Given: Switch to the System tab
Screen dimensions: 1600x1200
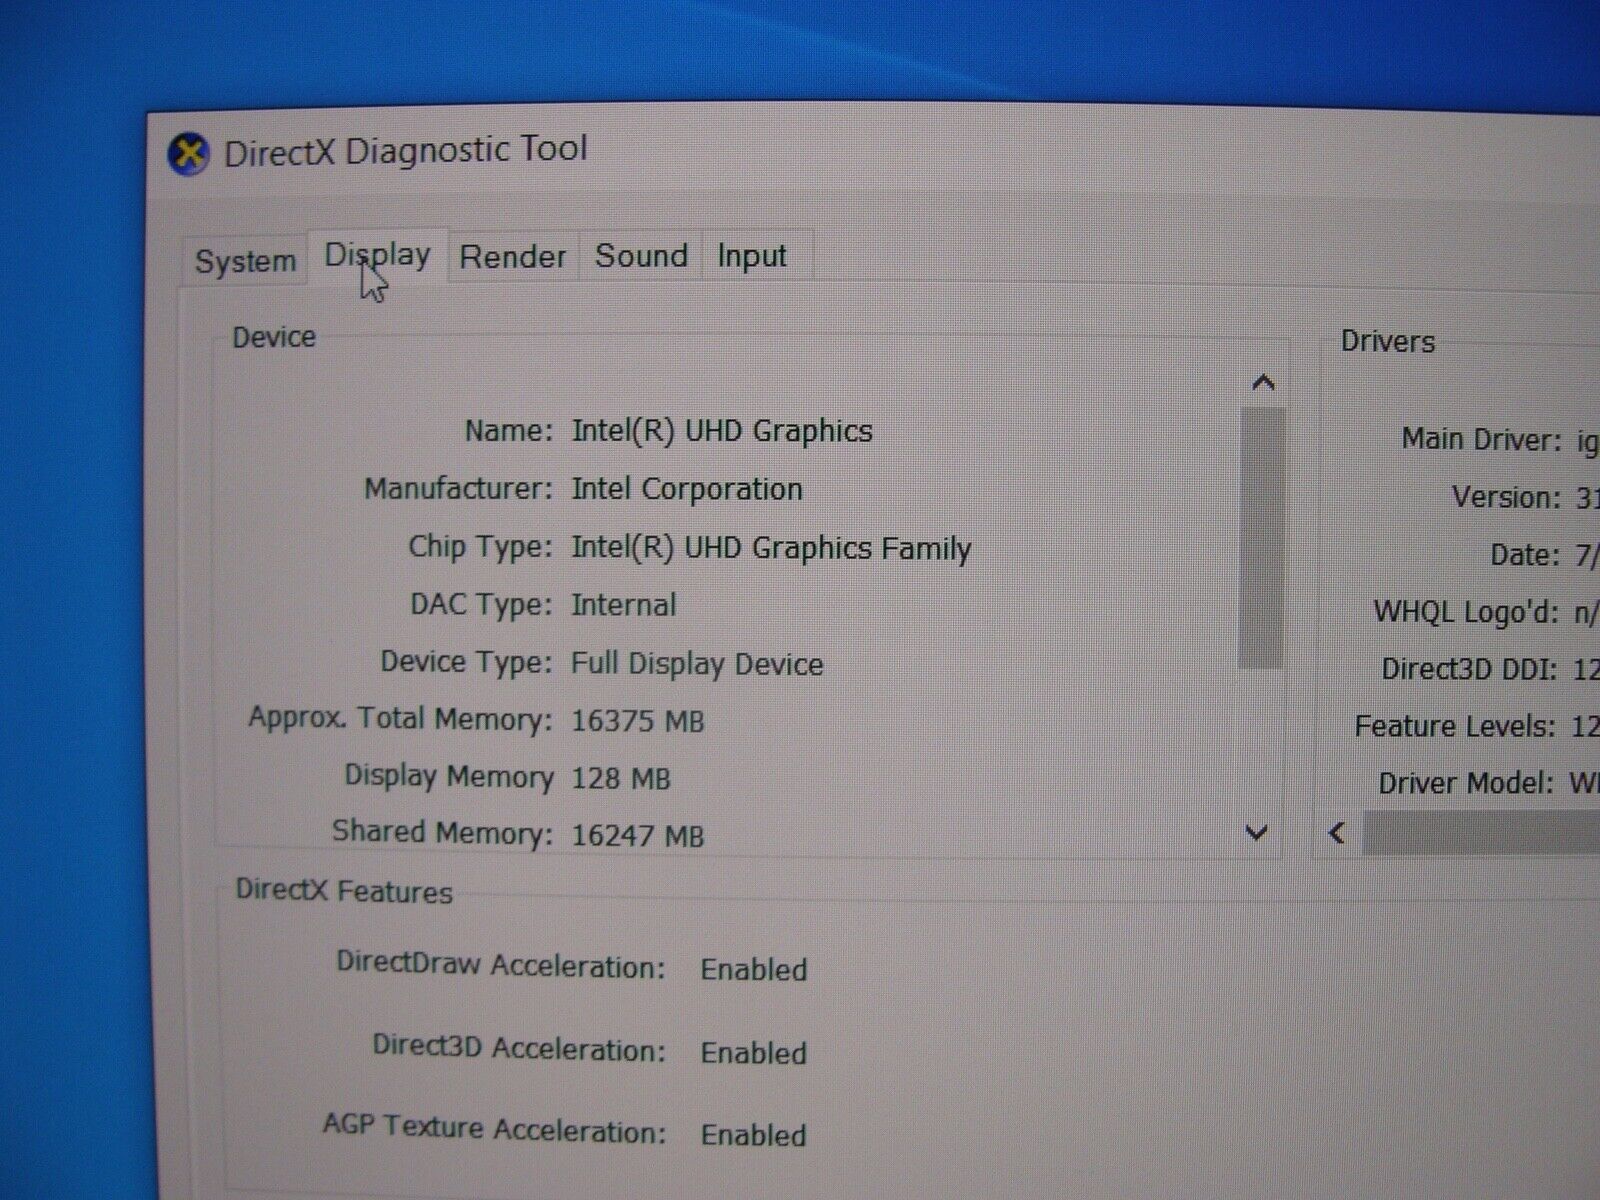Looking at the screenshot, I should click(x=246, y=261).
